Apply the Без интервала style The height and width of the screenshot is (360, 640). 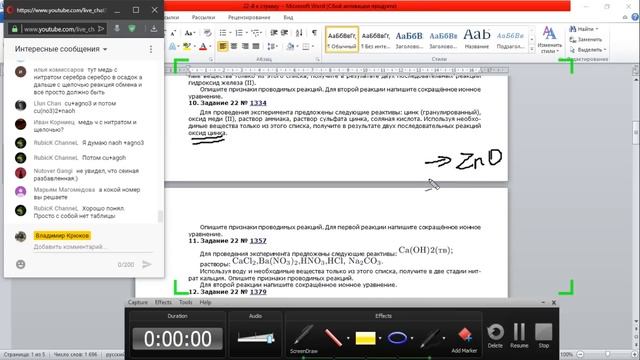click(x=376, y=40)
